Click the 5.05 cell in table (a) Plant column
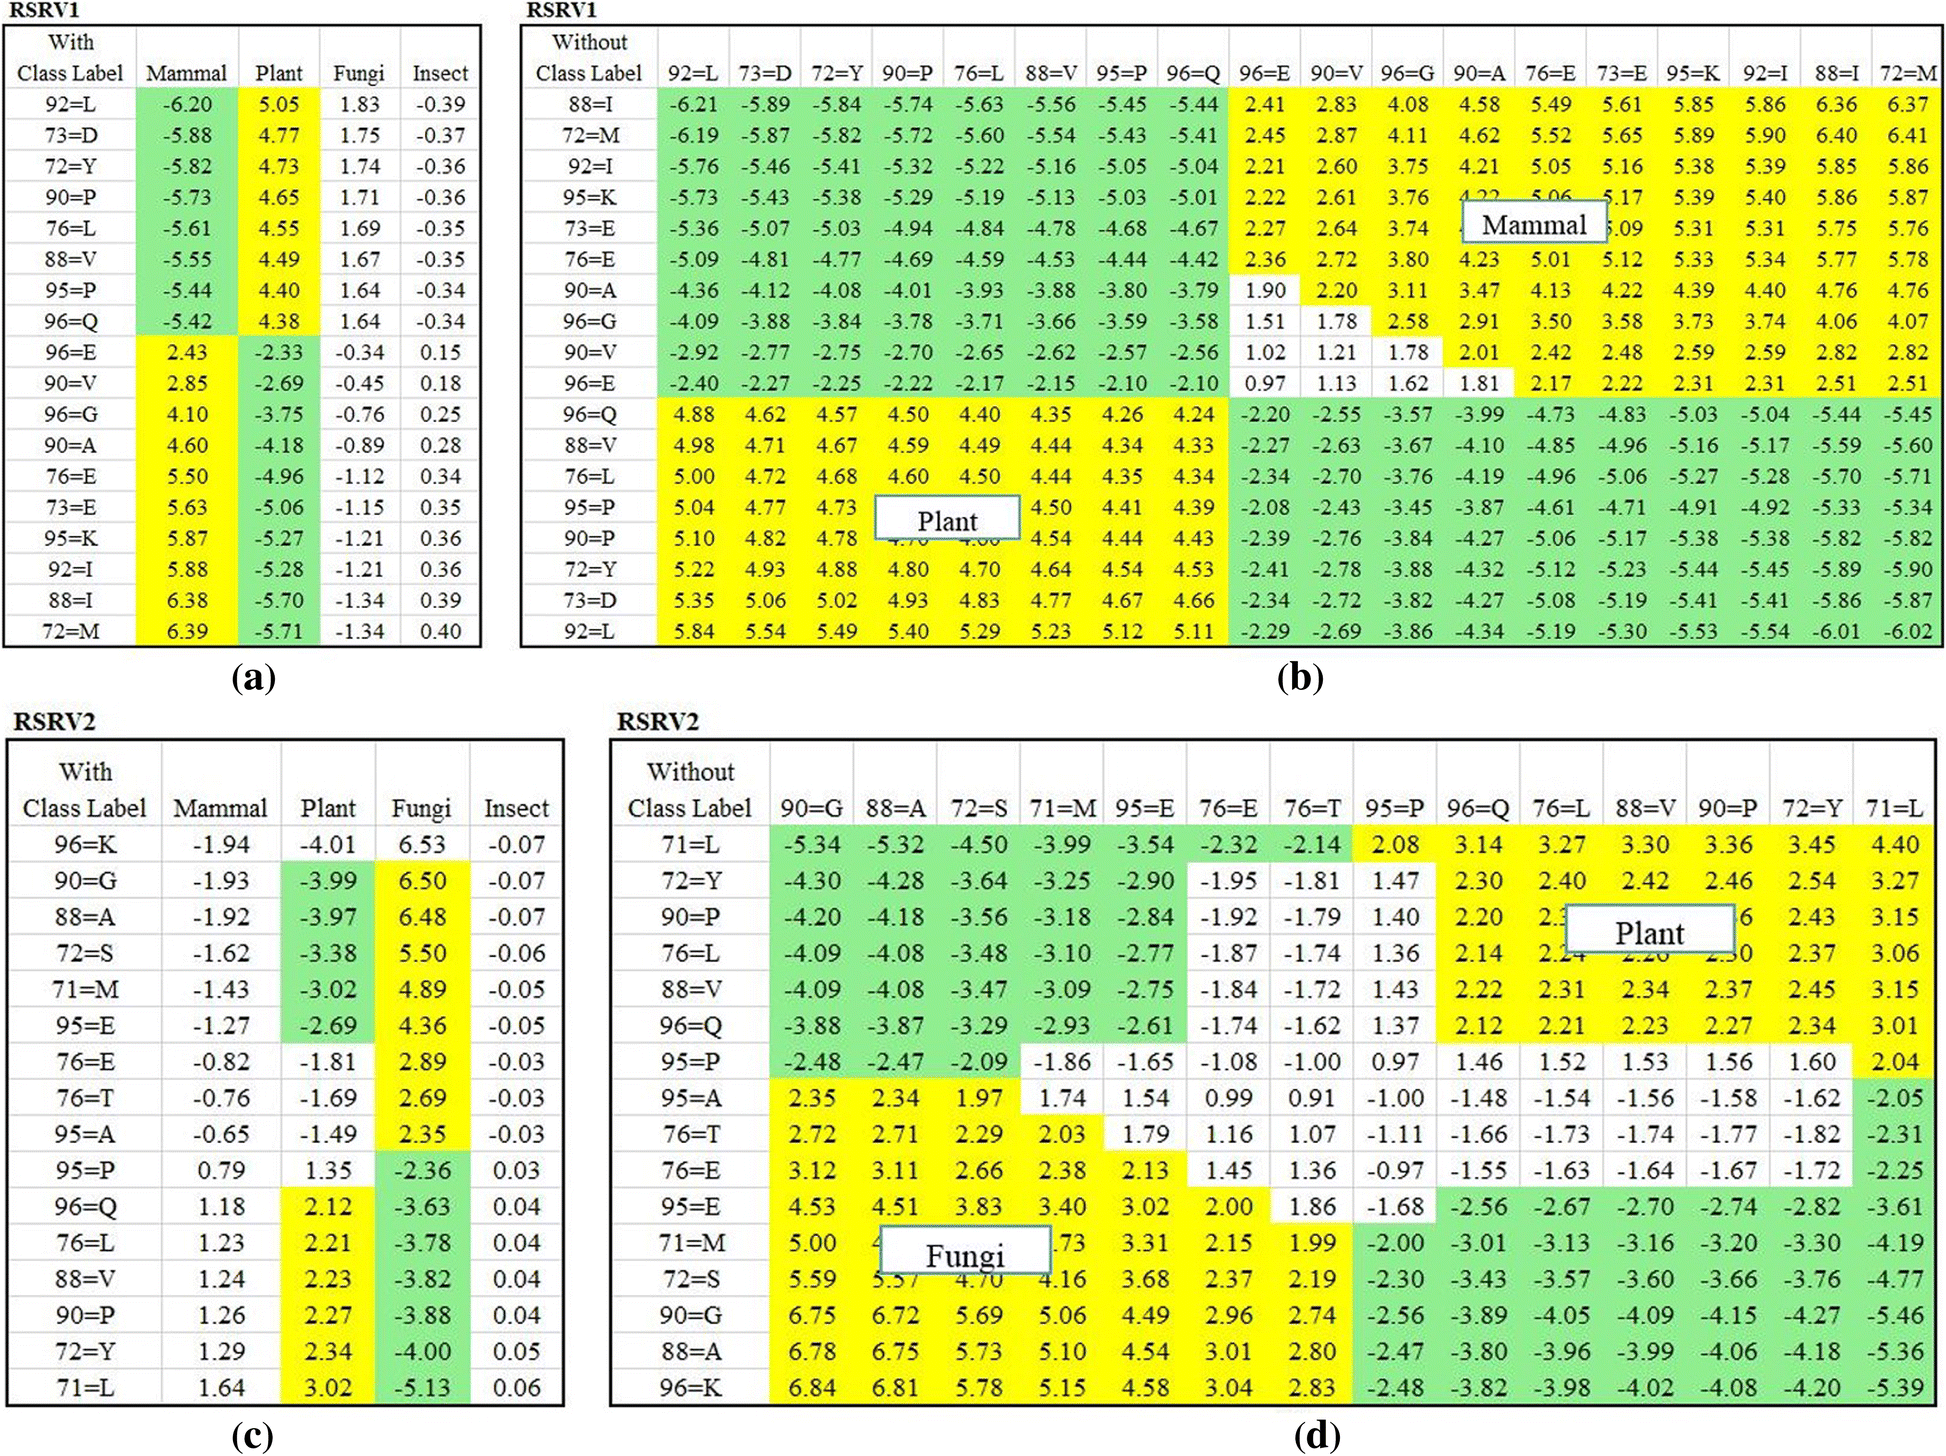 [x=279, y=104]
